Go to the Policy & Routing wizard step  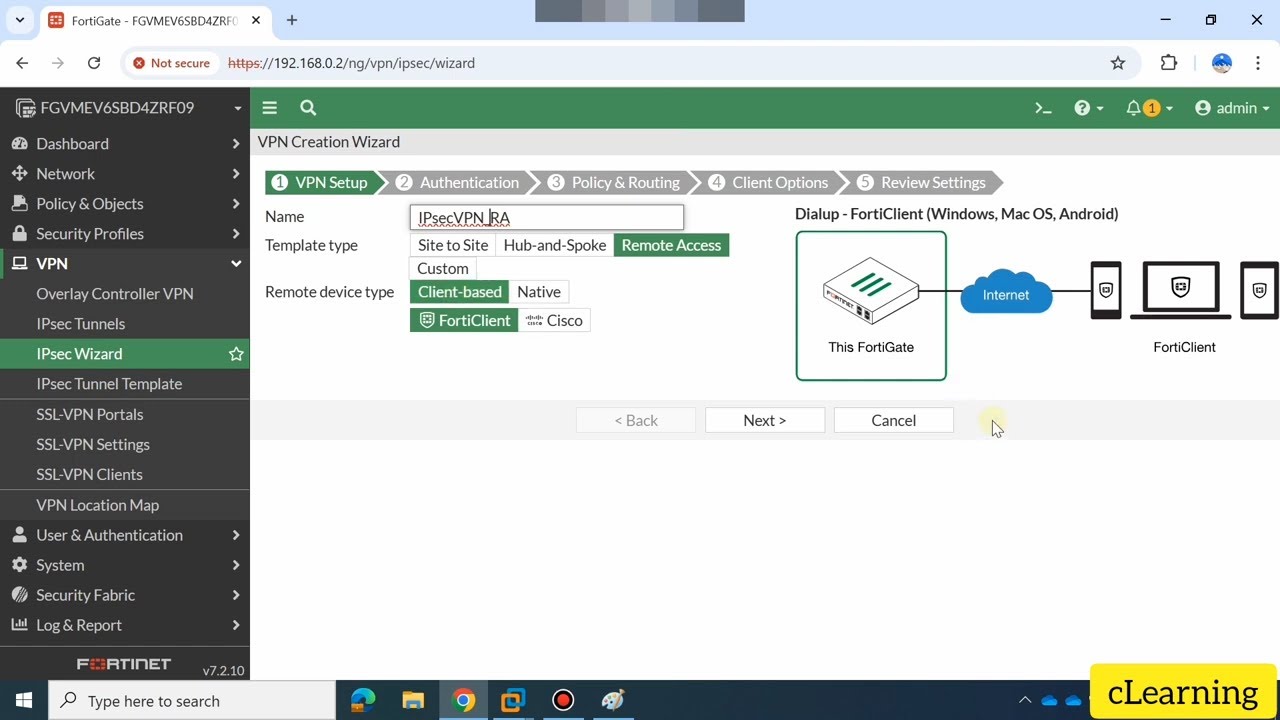point(613,183)
